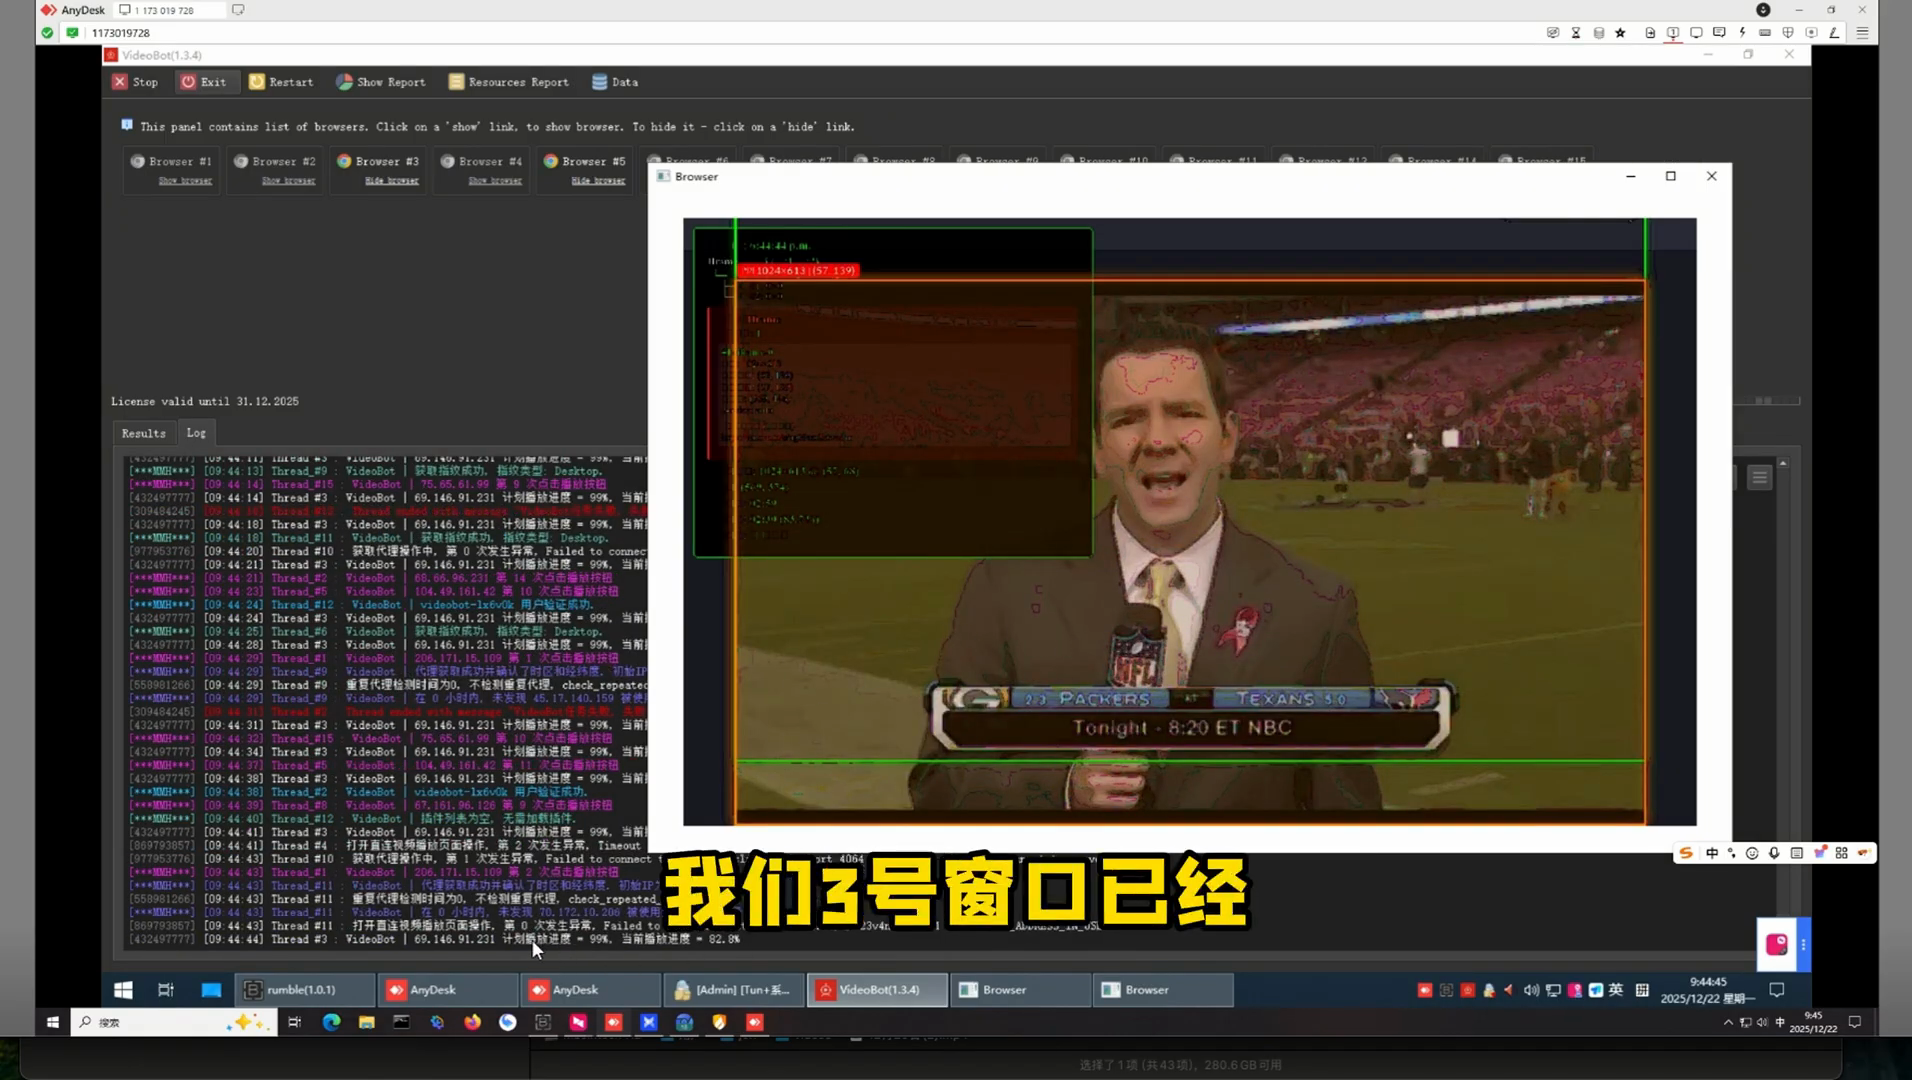Click the log panel menu icon
The image size is (1912, 1080).
click(1760, 477)
